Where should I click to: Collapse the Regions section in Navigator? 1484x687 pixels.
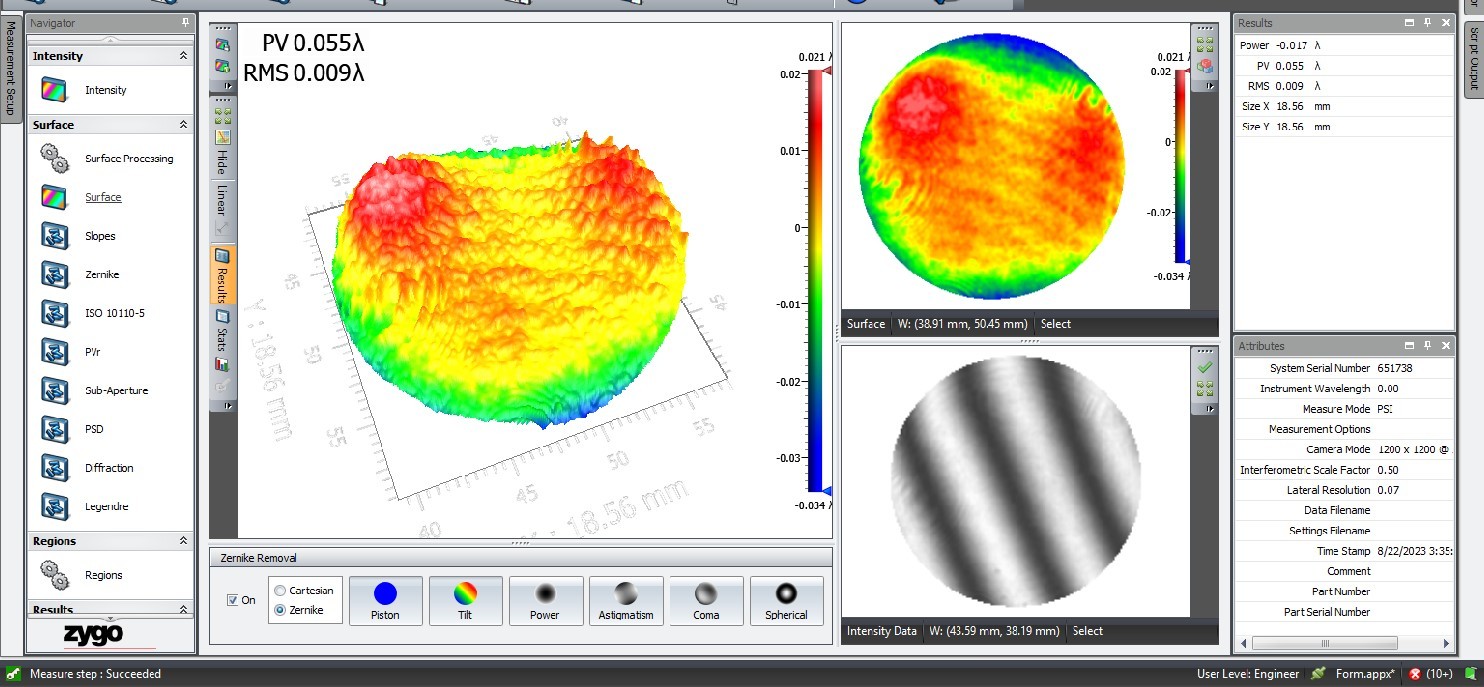coord(183,541)
